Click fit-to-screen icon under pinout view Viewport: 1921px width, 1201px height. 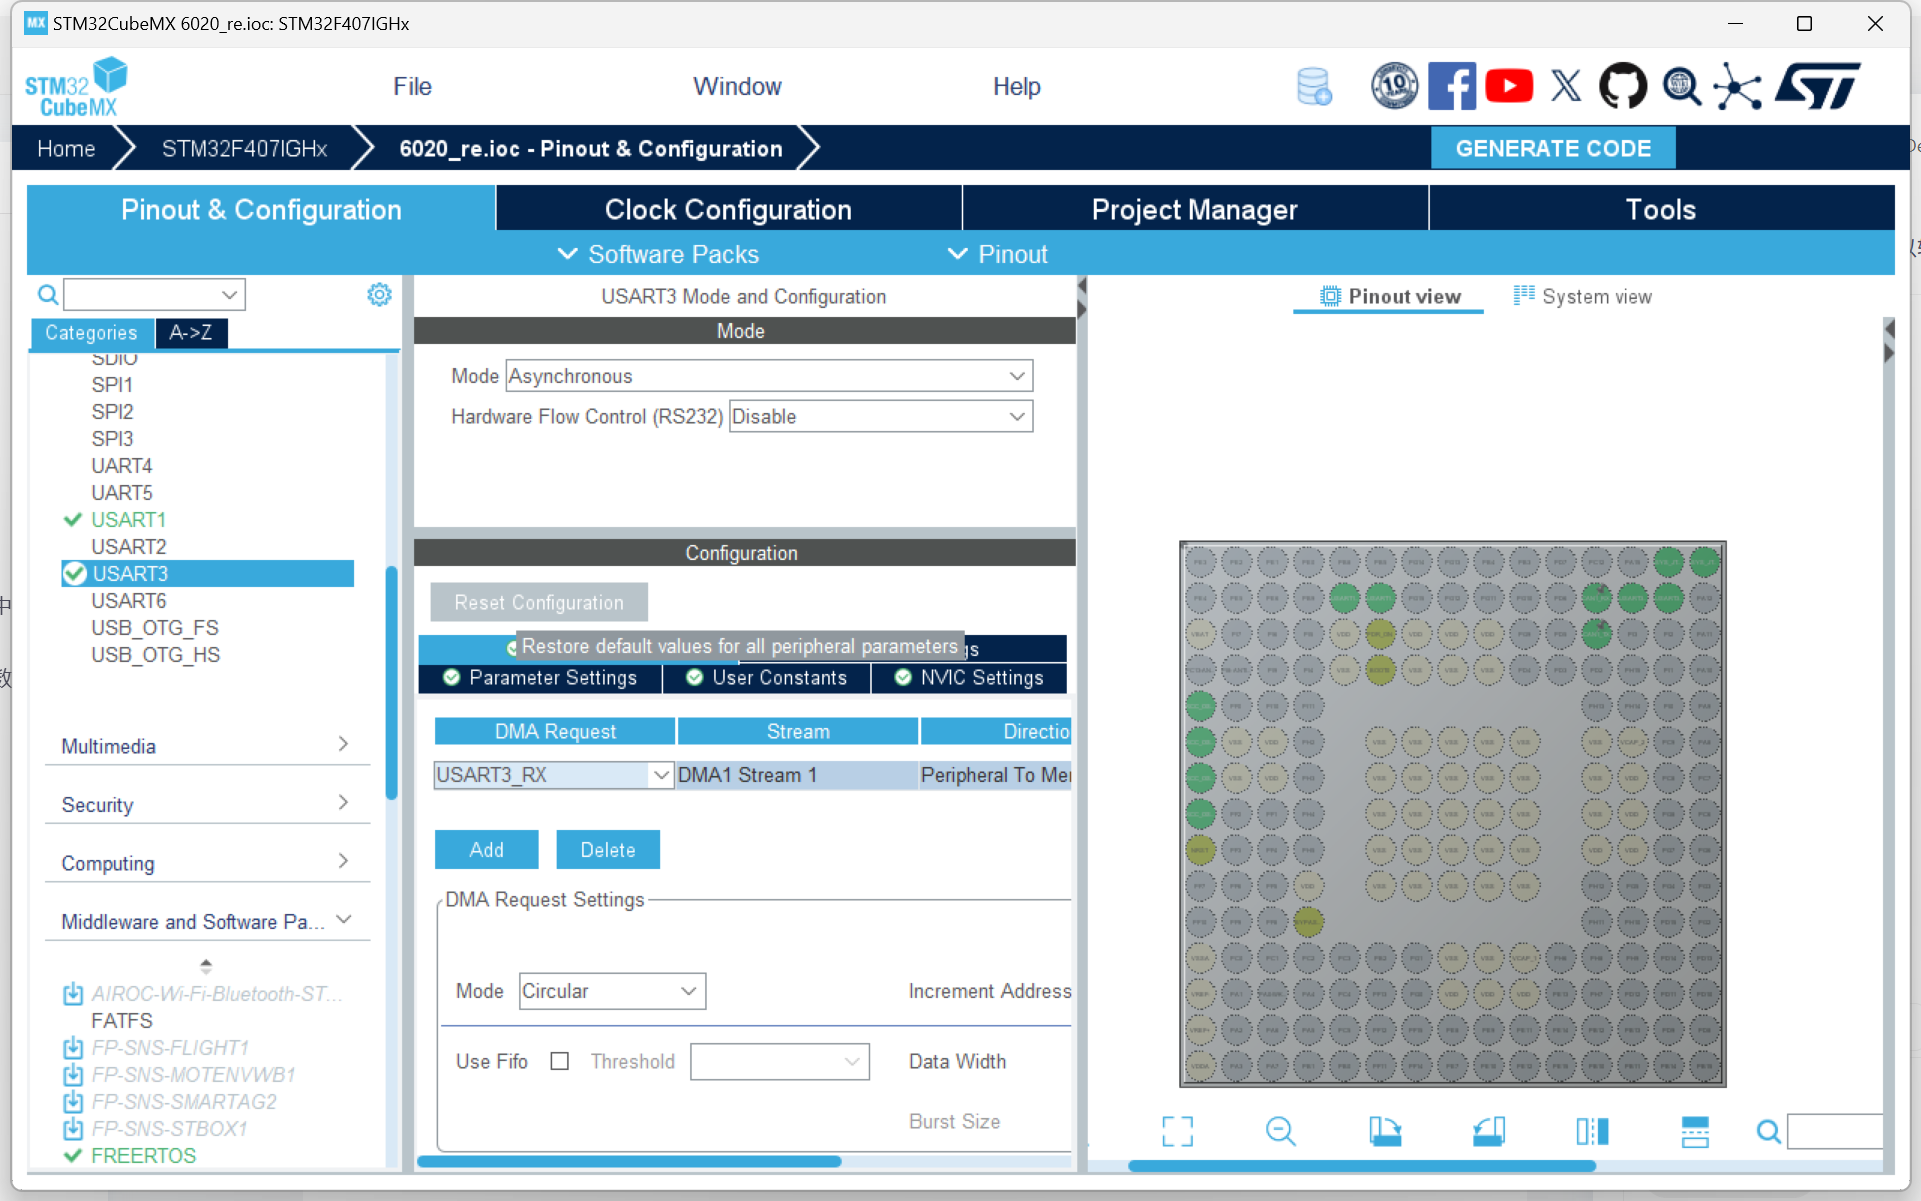tap(1177, 1131)
